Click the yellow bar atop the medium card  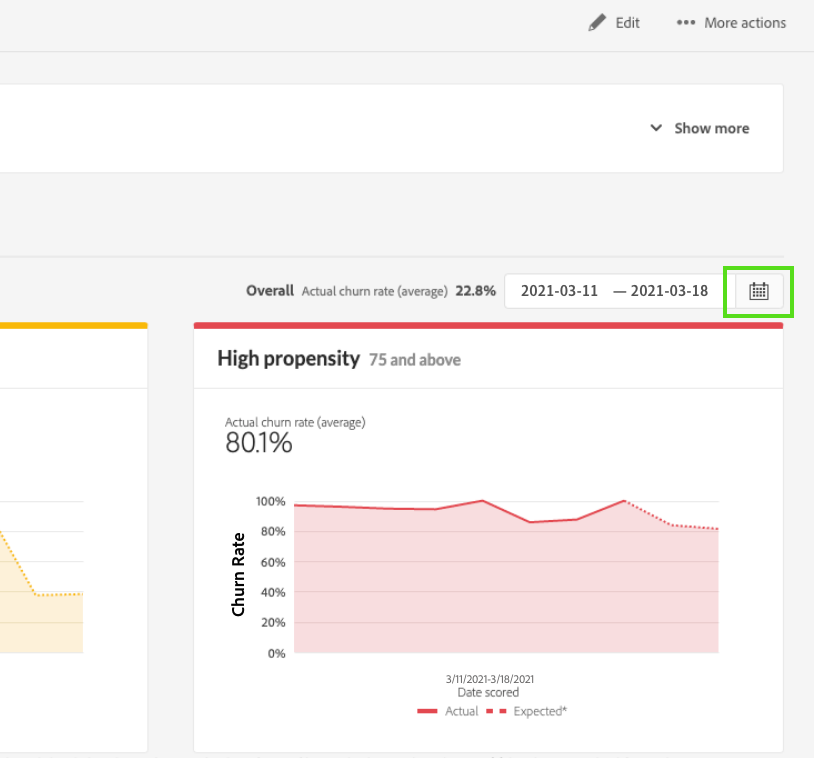tap(74, 326)
